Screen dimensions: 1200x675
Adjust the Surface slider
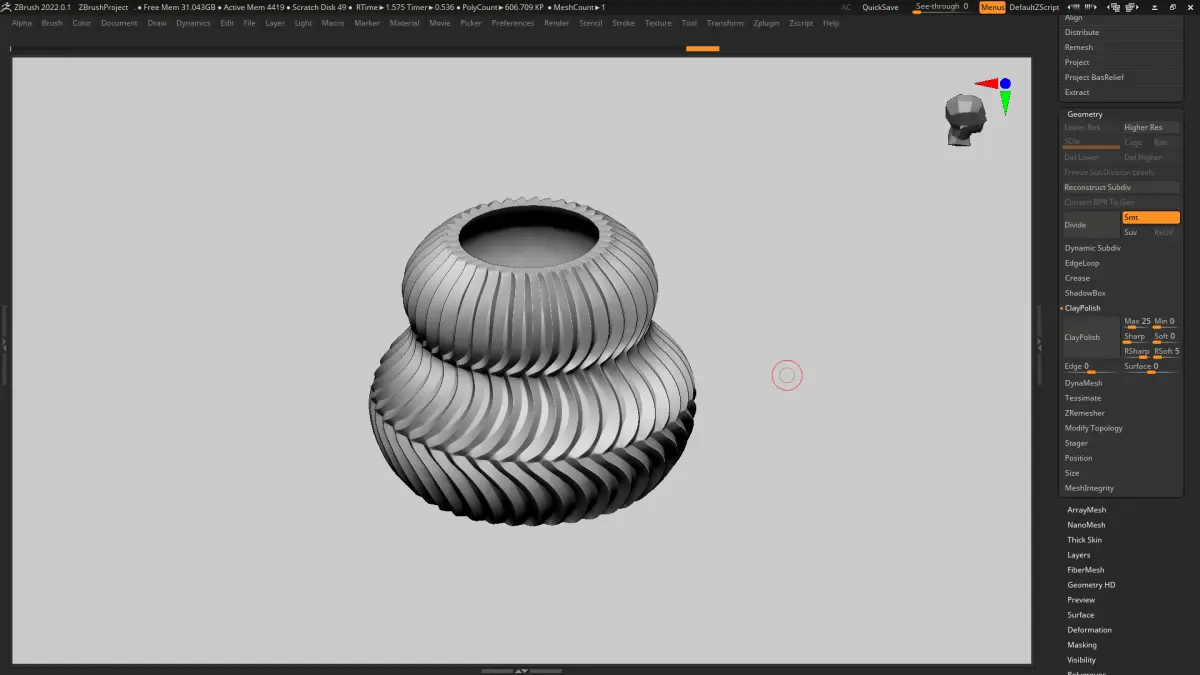point(1151,367)
